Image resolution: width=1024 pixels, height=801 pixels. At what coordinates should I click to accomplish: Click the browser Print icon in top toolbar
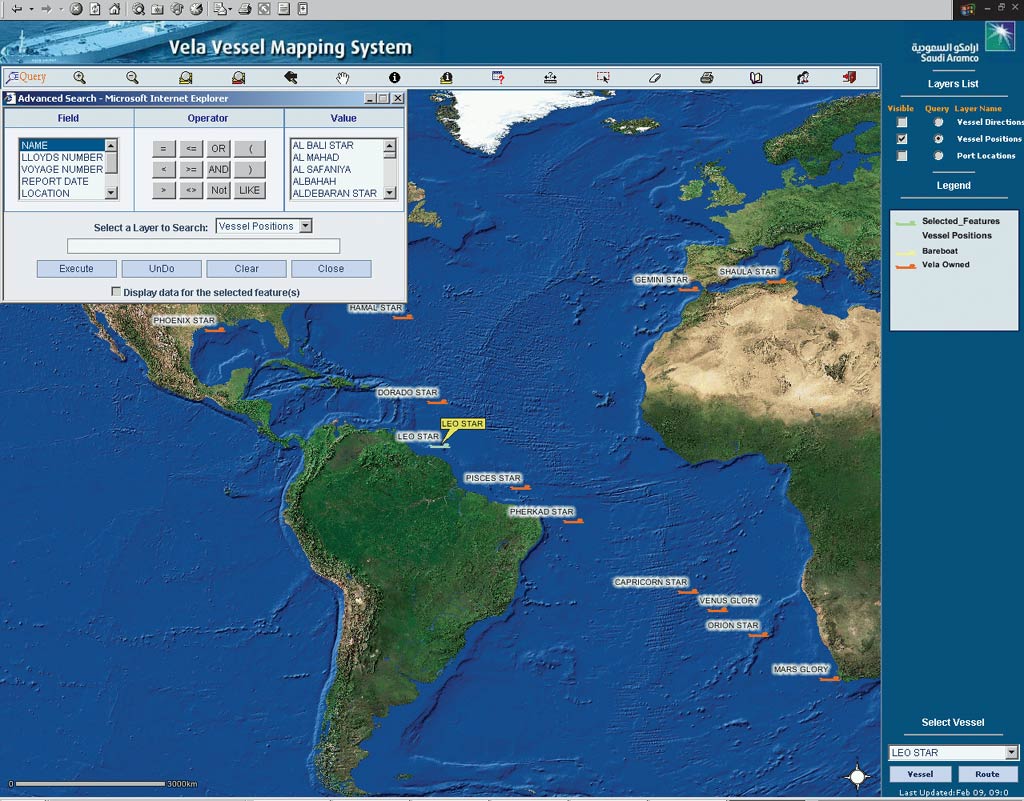245,9
